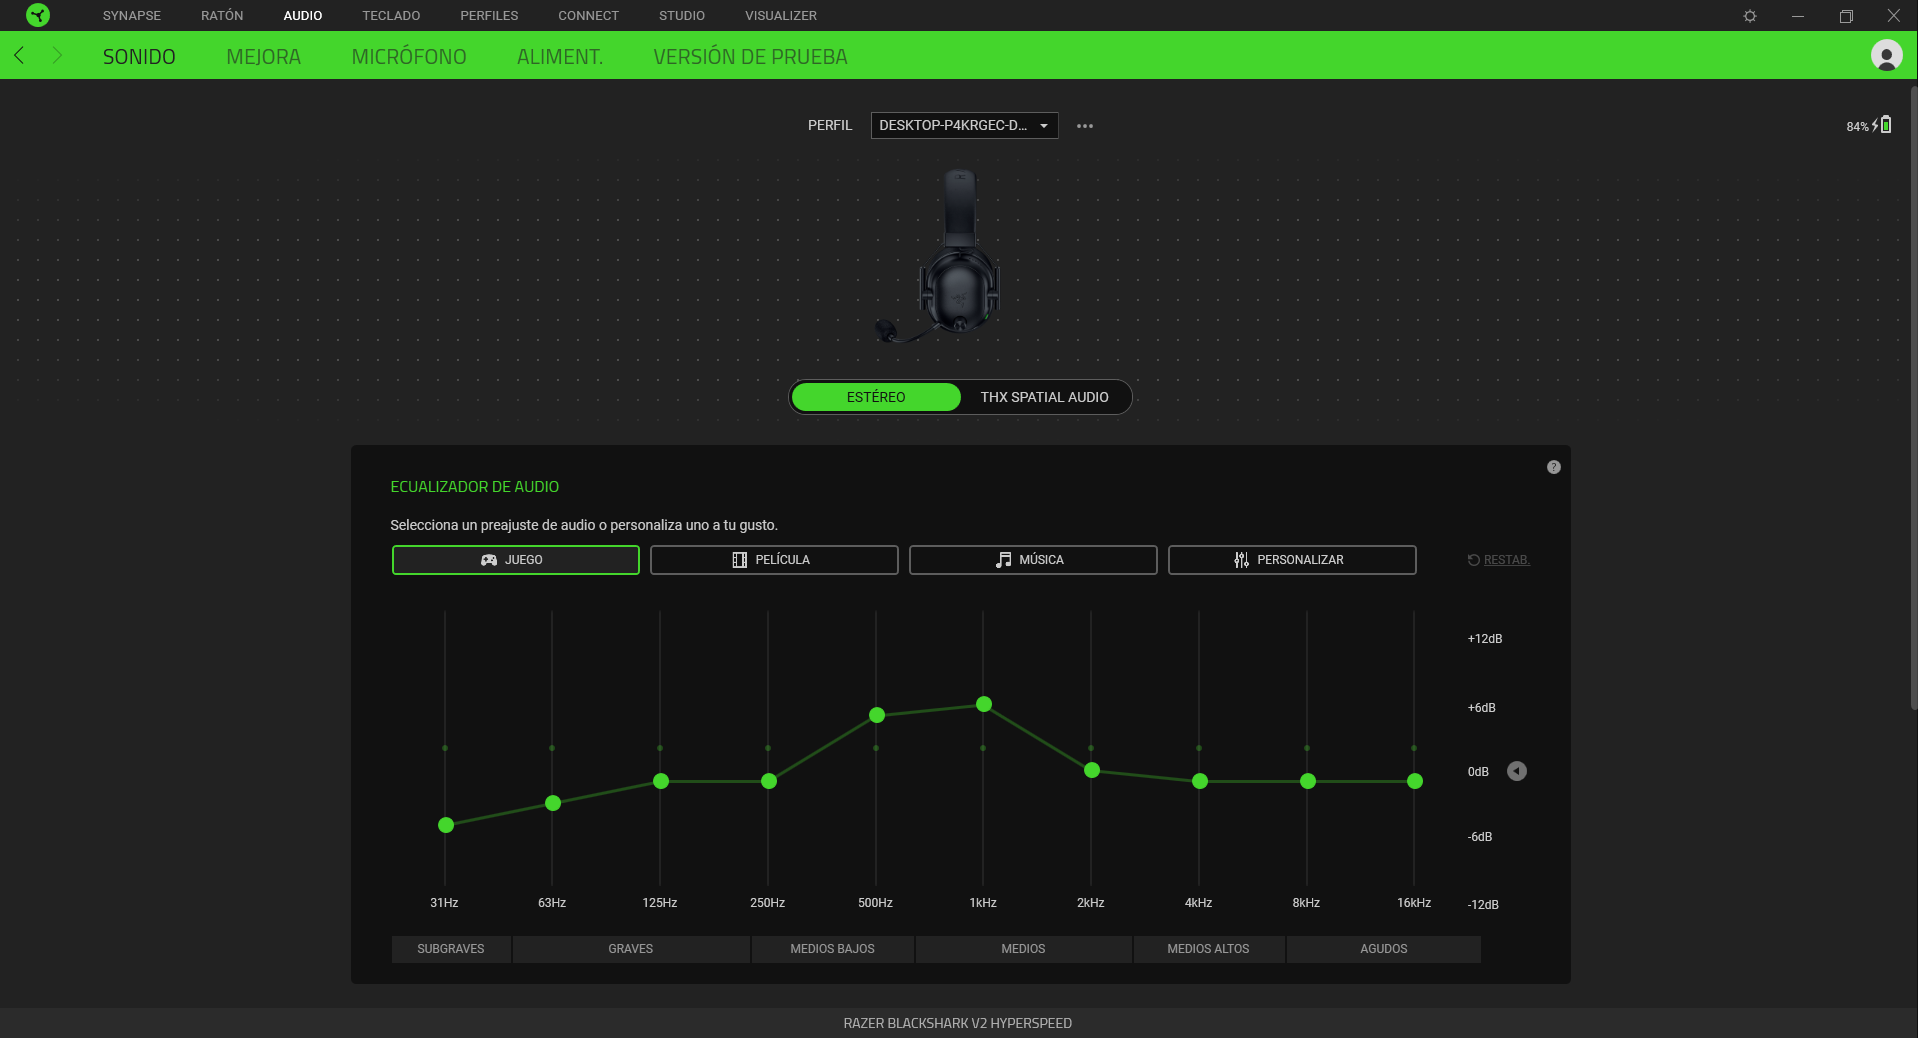Image resolution: width=1918 pixels, height=1038 pixels.
Task: Click the 16kHz equalizer slider knob
Action: [1415, 781]
